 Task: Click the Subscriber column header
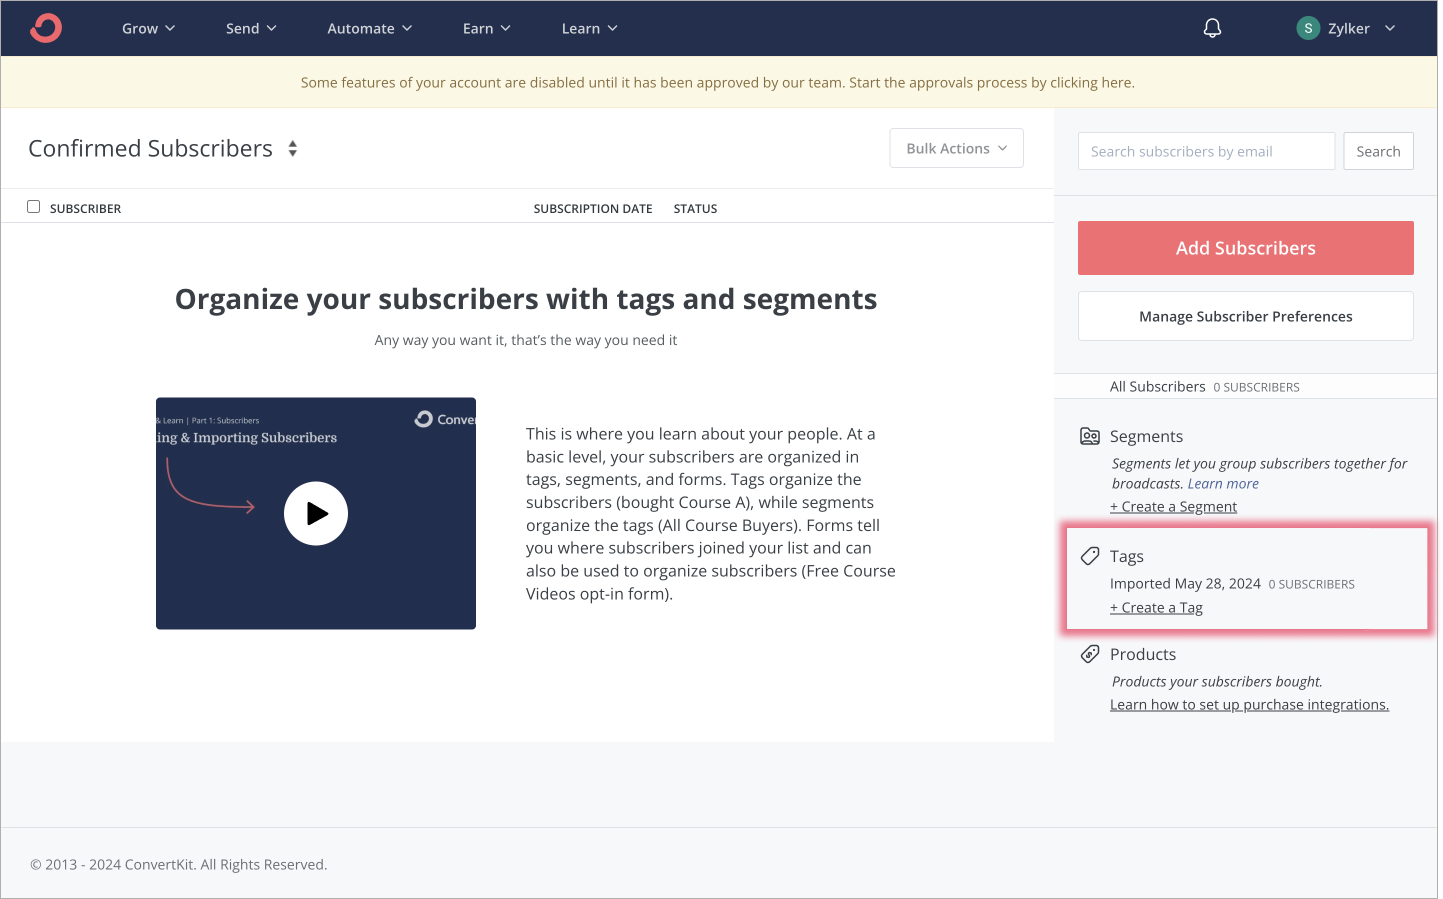pos(85,209)
